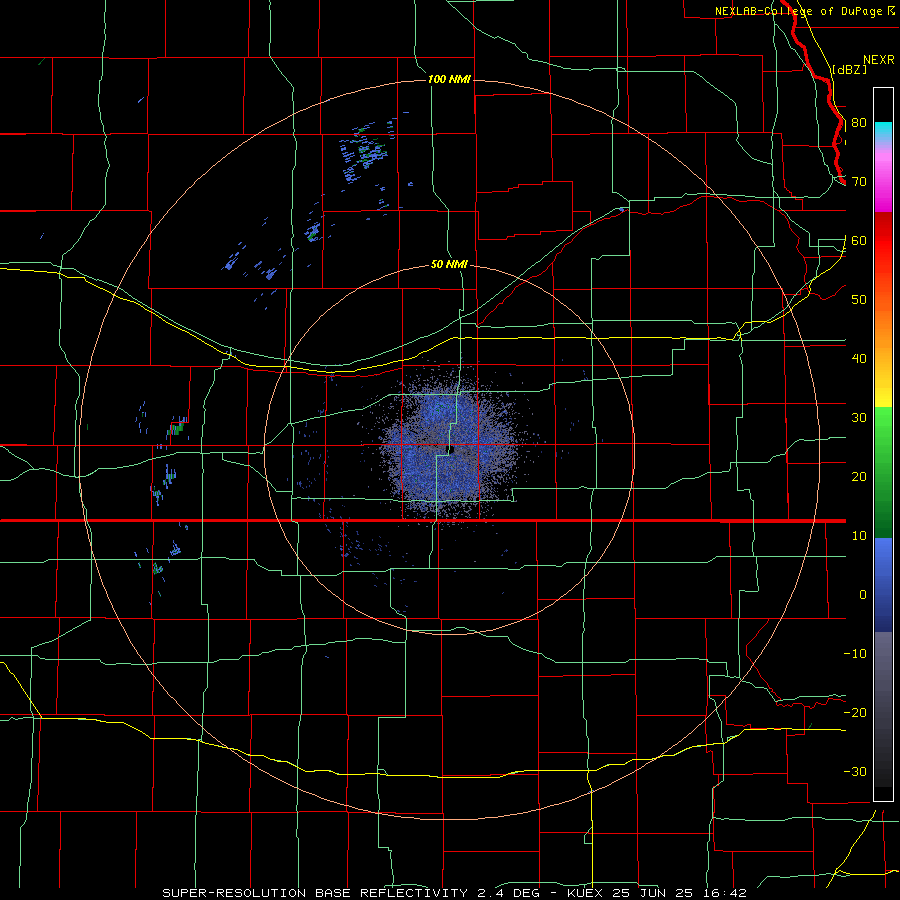900x900 pixels.
Task: Click the 10 dBZ scale value
Action: 859,536
